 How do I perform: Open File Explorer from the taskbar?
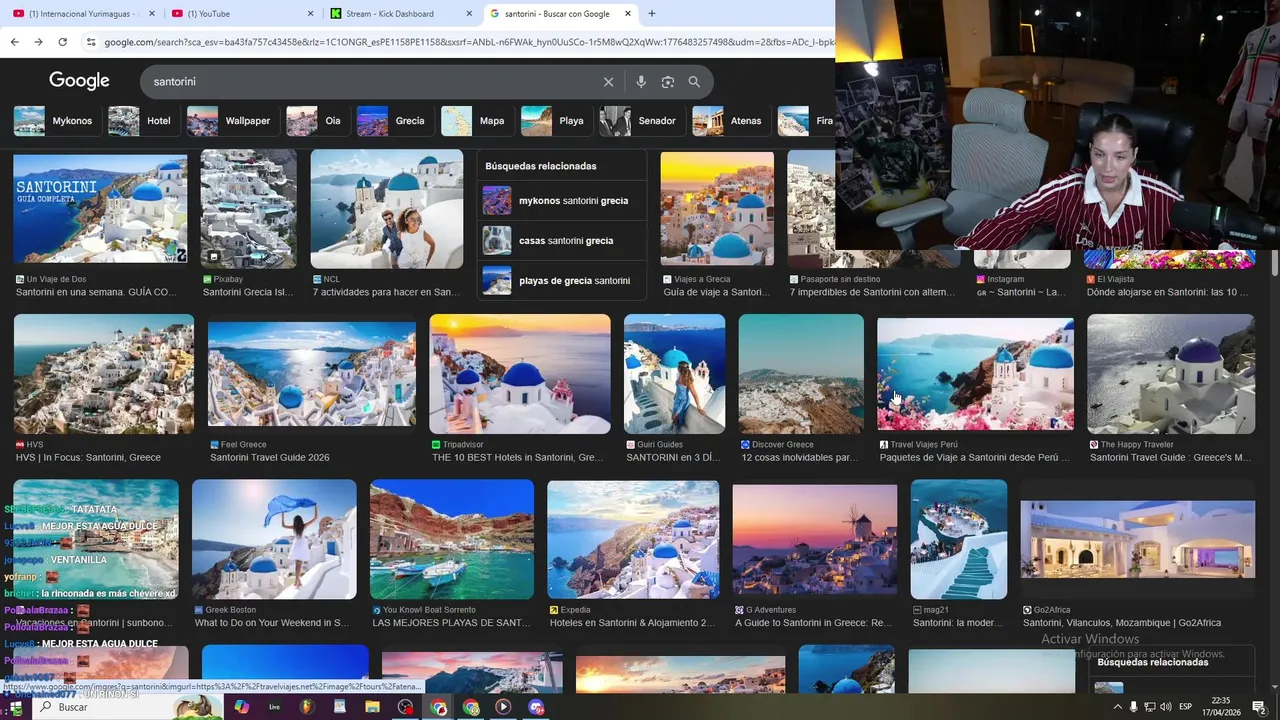click(x=372, y=707)
